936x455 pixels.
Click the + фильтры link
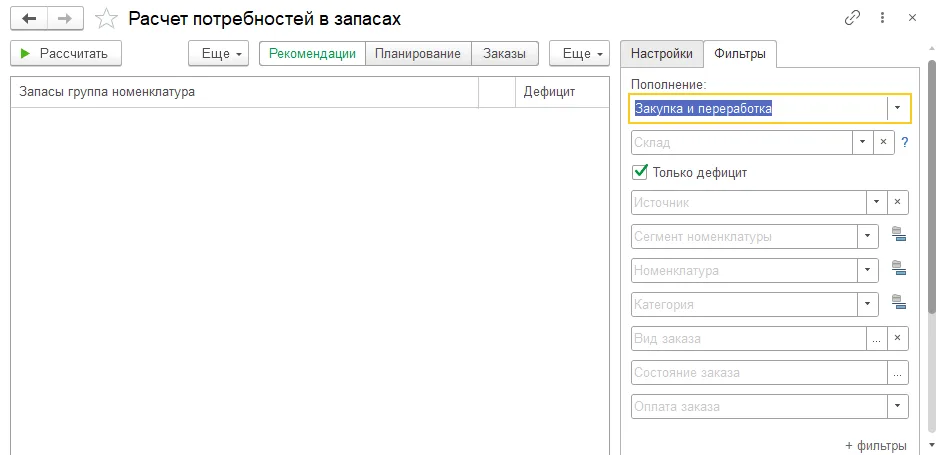pyautogui.click(x=876, y=445)
